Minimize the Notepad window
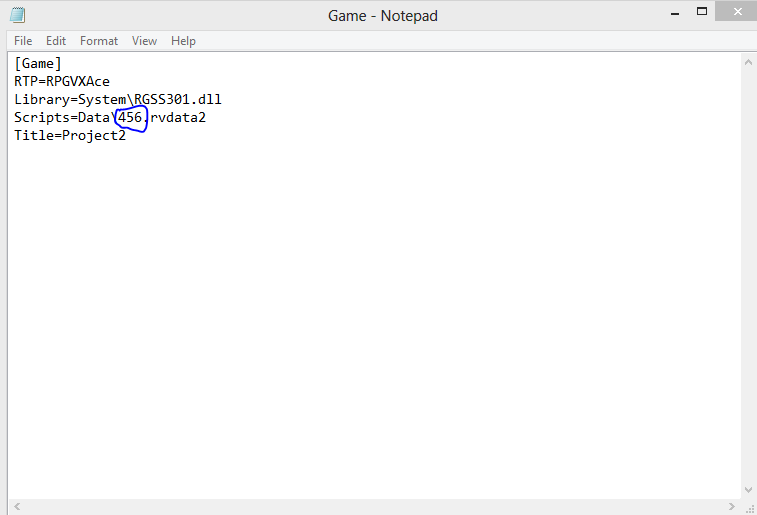Viewport: 757px width, 515px height. click(x=675, y=13)
